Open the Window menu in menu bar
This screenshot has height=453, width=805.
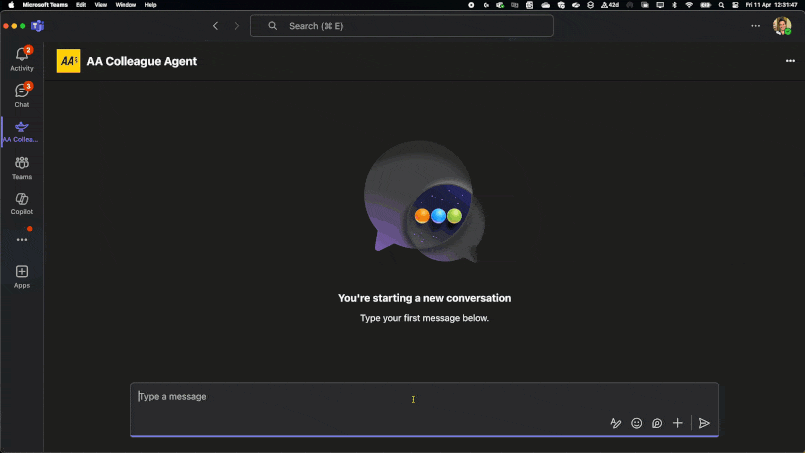point(125,5)
